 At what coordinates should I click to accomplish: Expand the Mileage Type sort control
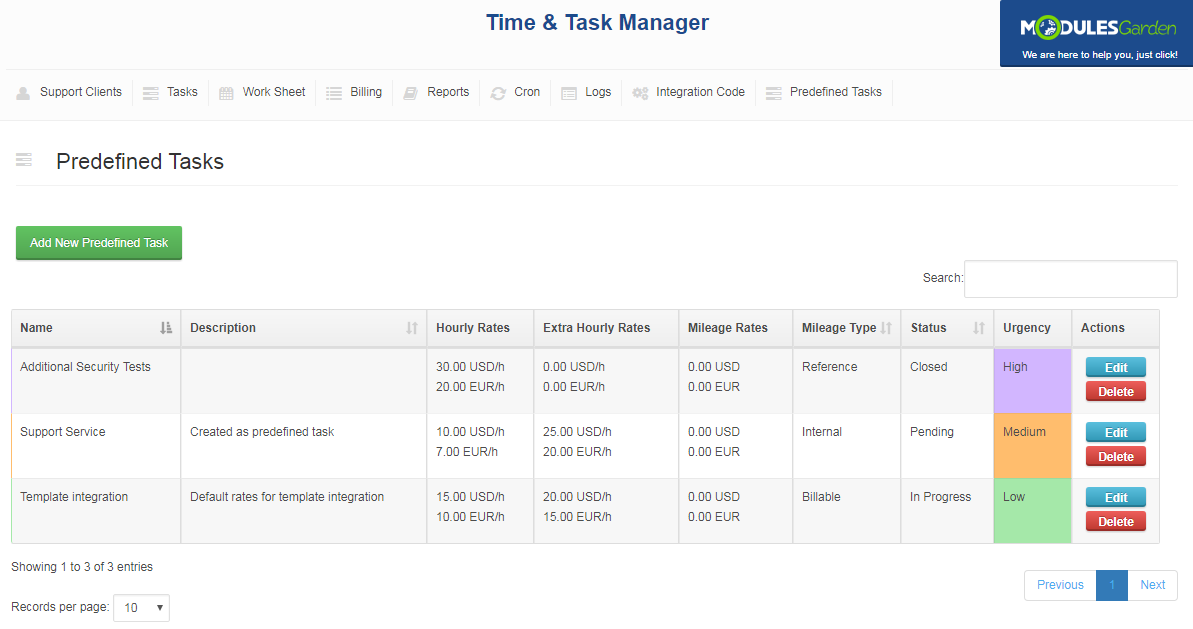[885, 328]
